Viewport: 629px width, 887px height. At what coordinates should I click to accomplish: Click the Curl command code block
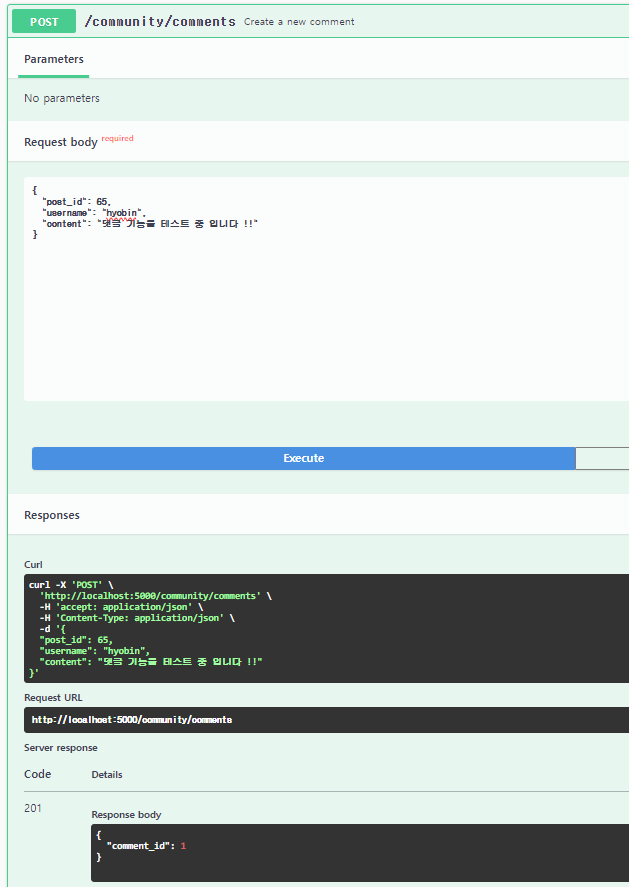(x=326, y=628)
